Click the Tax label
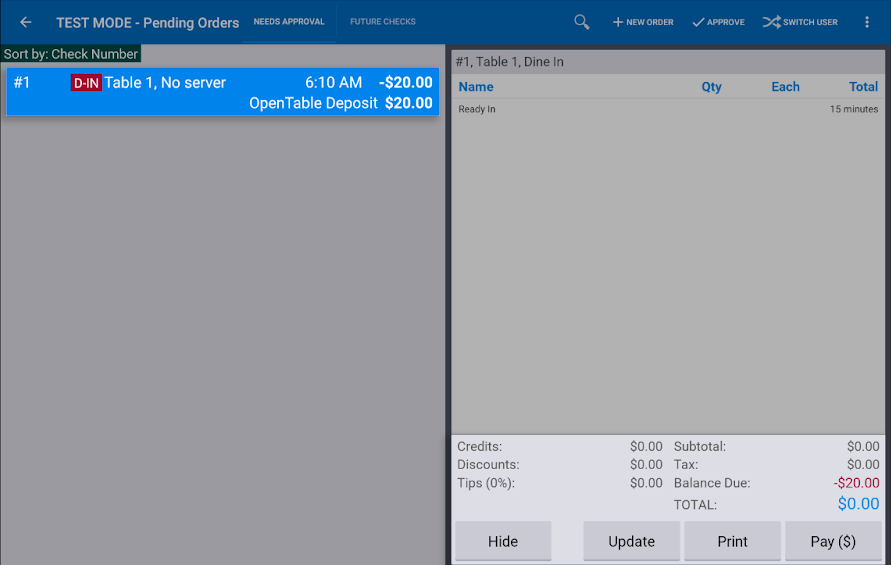 click(686, 465)
